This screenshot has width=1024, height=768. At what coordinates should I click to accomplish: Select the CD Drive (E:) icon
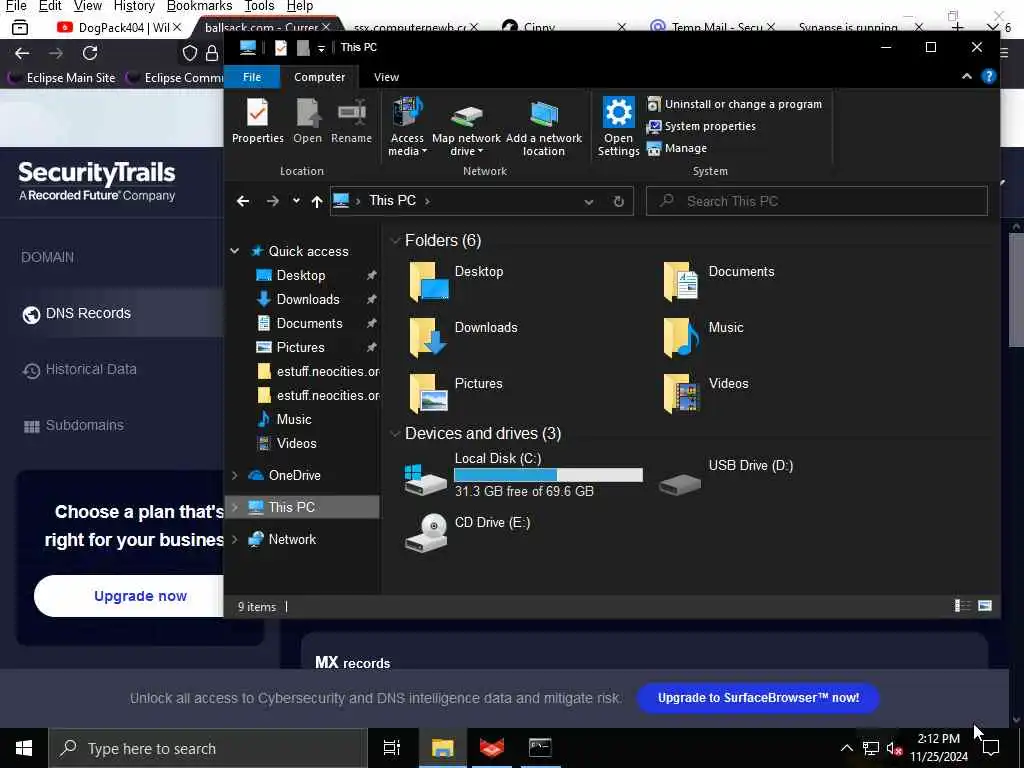point(426,532)
